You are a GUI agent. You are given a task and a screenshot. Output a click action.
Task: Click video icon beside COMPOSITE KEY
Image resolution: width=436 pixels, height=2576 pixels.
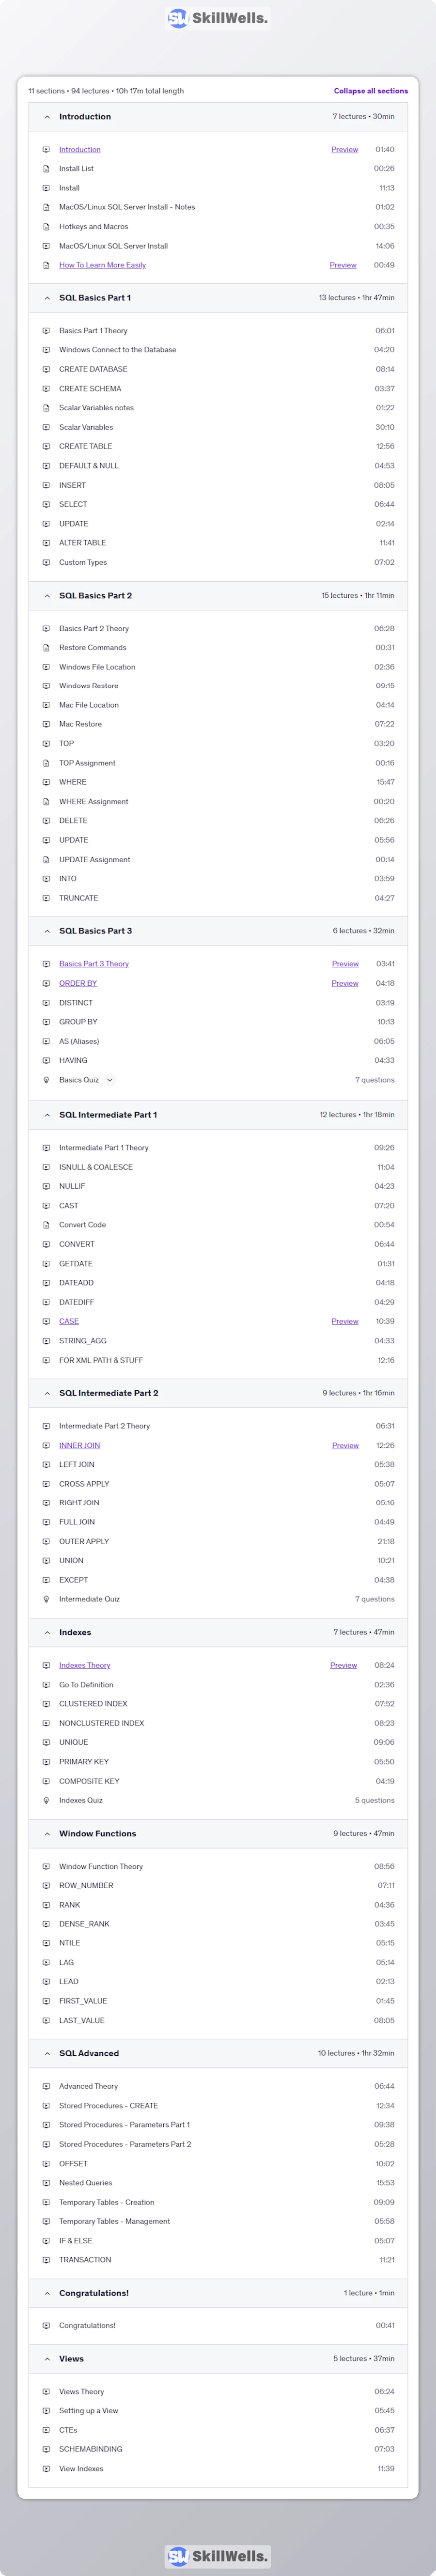pyautogui.click(x=46, y=1781)
